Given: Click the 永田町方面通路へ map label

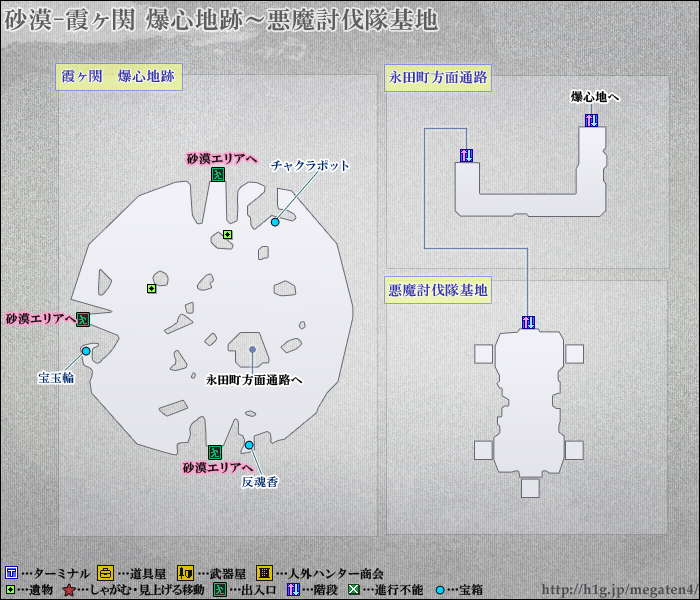Looking at the screenshot, I should click(254, 380).
